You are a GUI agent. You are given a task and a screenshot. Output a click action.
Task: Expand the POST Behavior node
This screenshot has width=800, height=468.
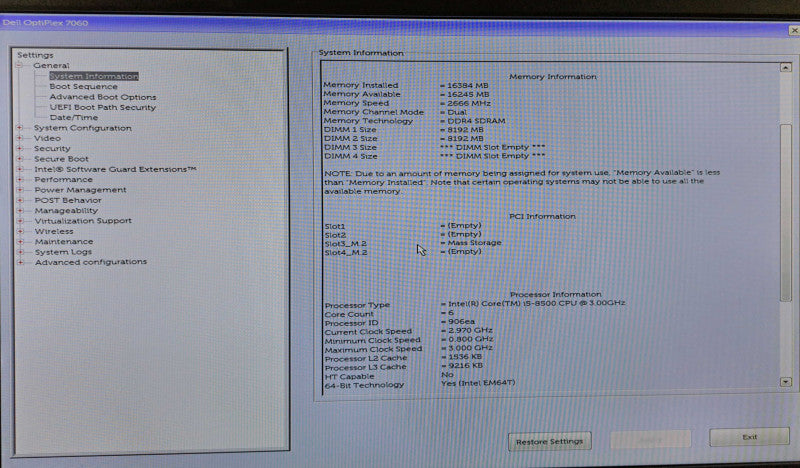click(20, 200)
